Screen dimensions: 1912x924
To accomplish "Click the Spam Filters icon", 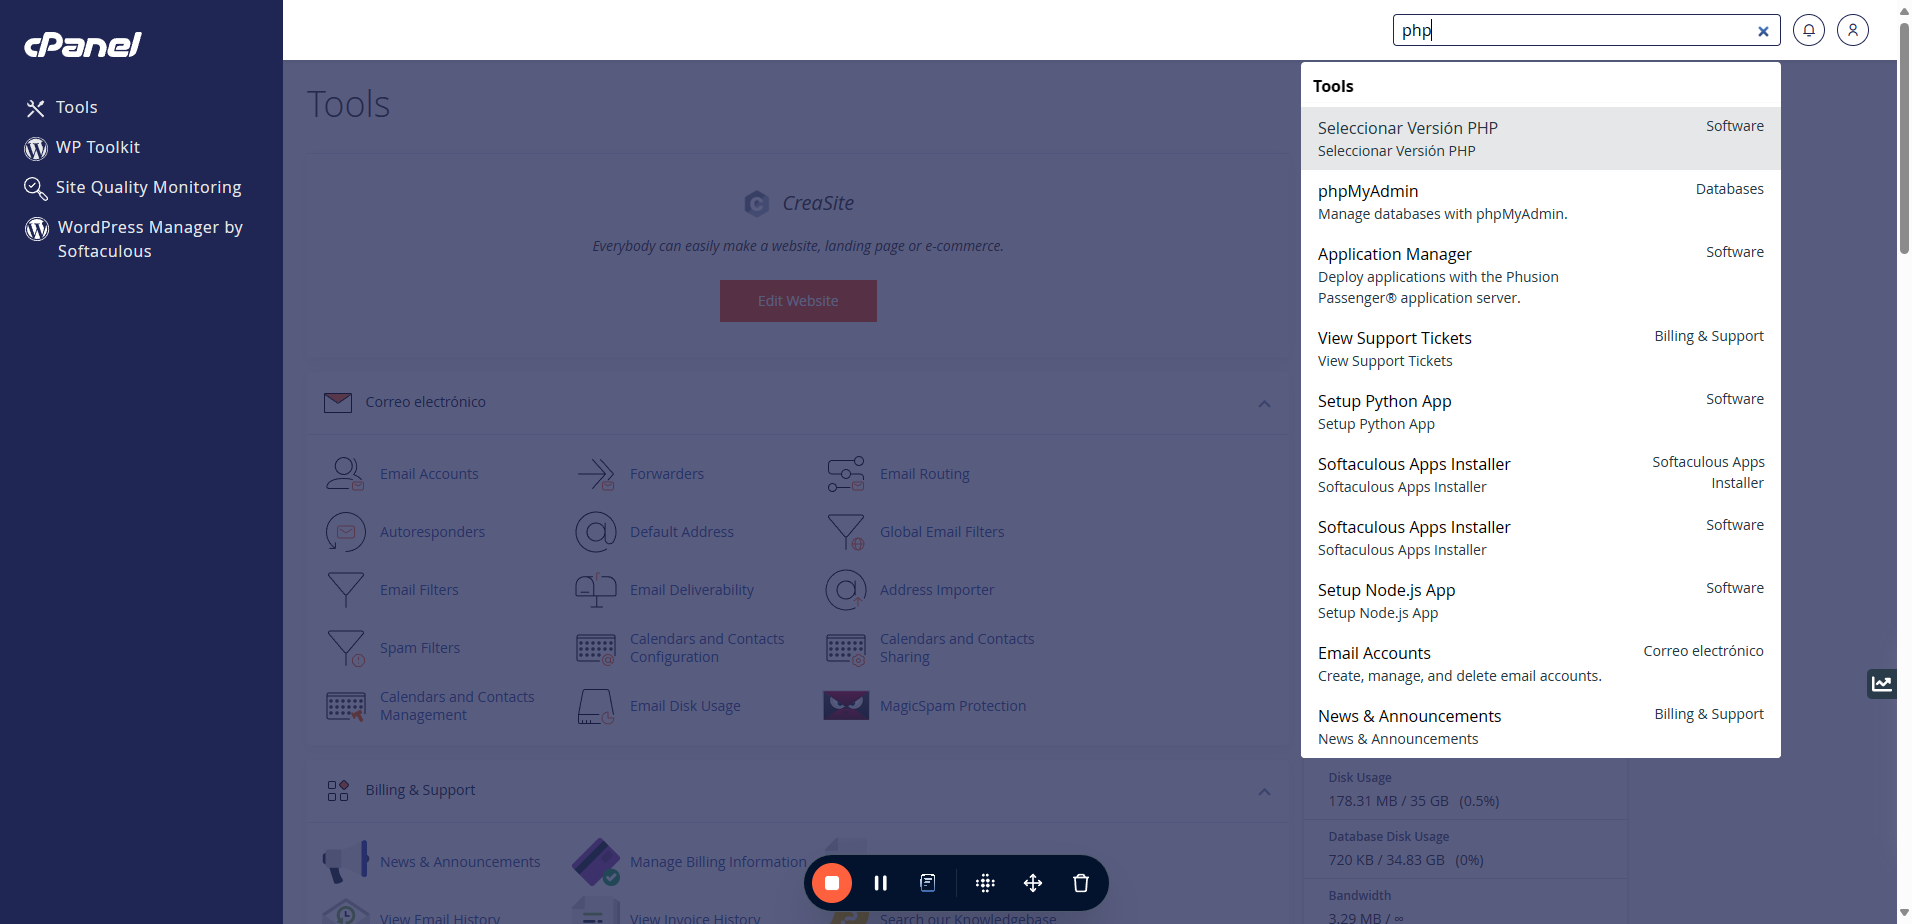I will pos(345,648).
